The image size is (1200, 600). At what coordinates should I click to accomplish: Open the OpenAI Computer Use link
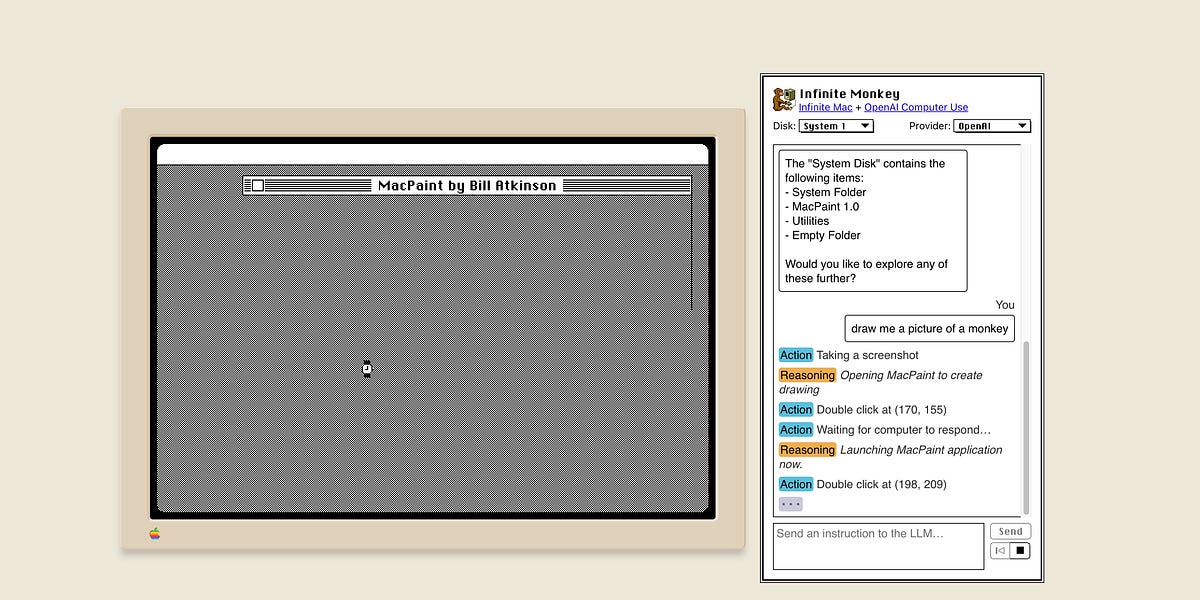[916, 107]
